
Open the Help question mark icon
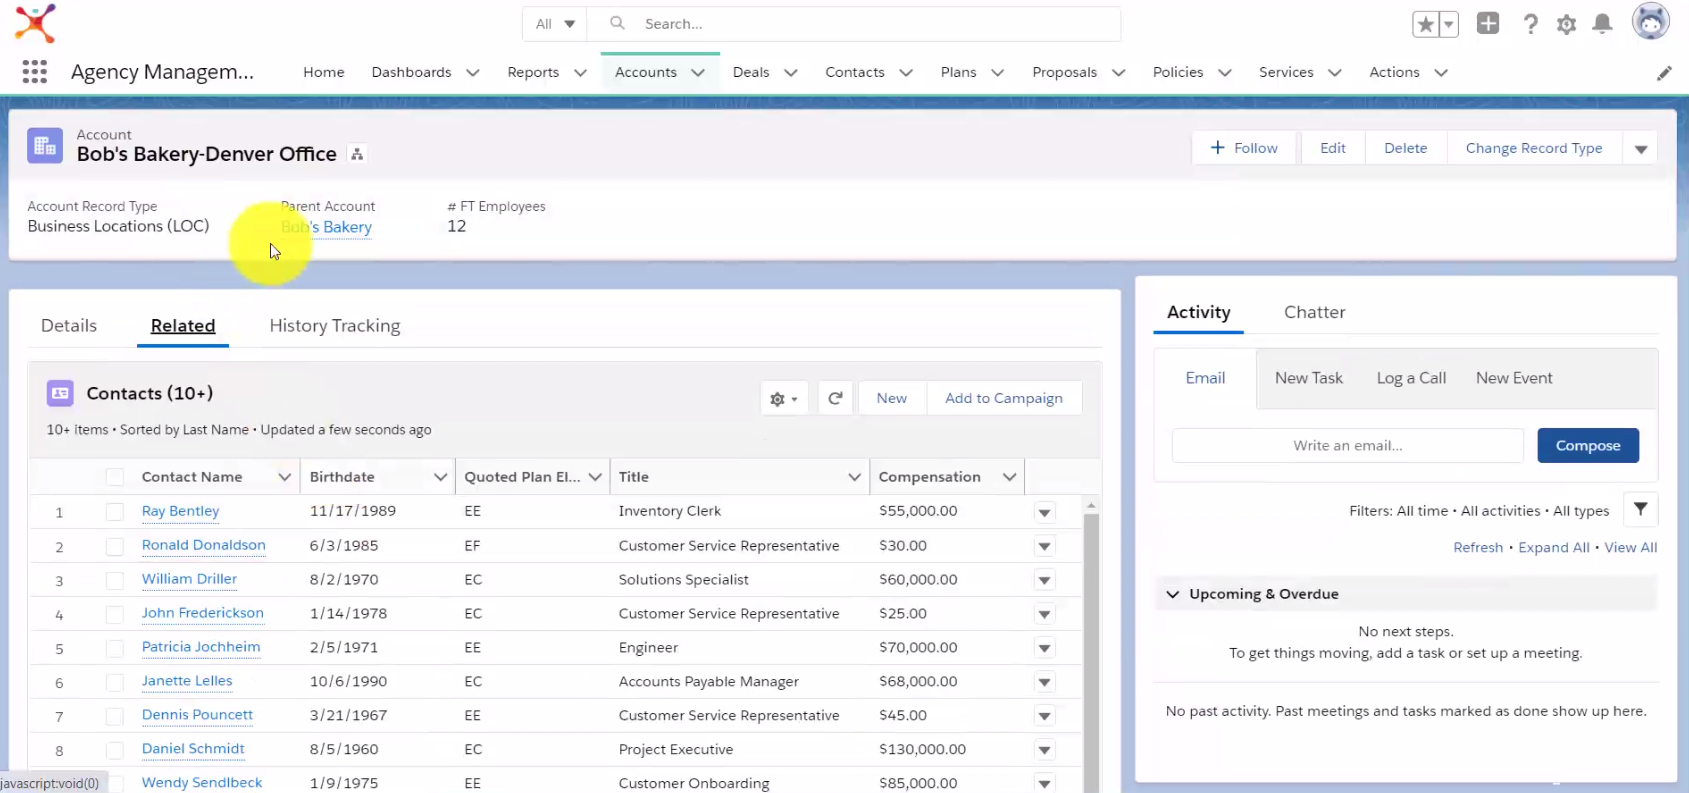(1530, 24)
